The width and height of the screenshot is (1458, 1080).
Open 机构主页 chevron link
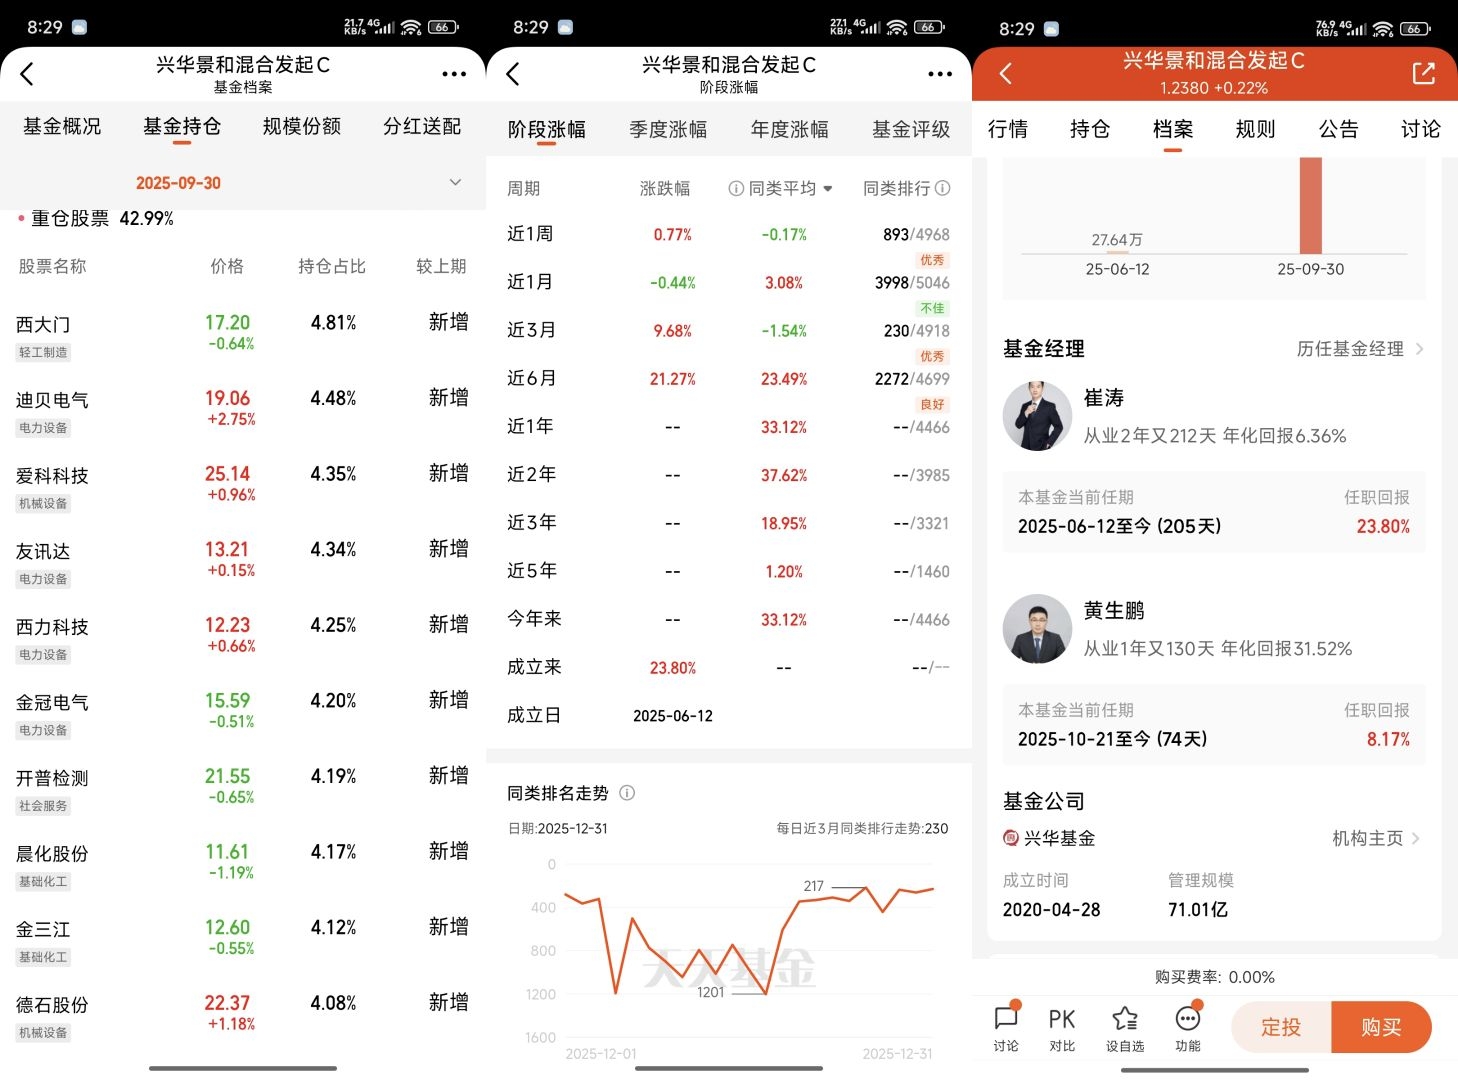click(1377, 838)
